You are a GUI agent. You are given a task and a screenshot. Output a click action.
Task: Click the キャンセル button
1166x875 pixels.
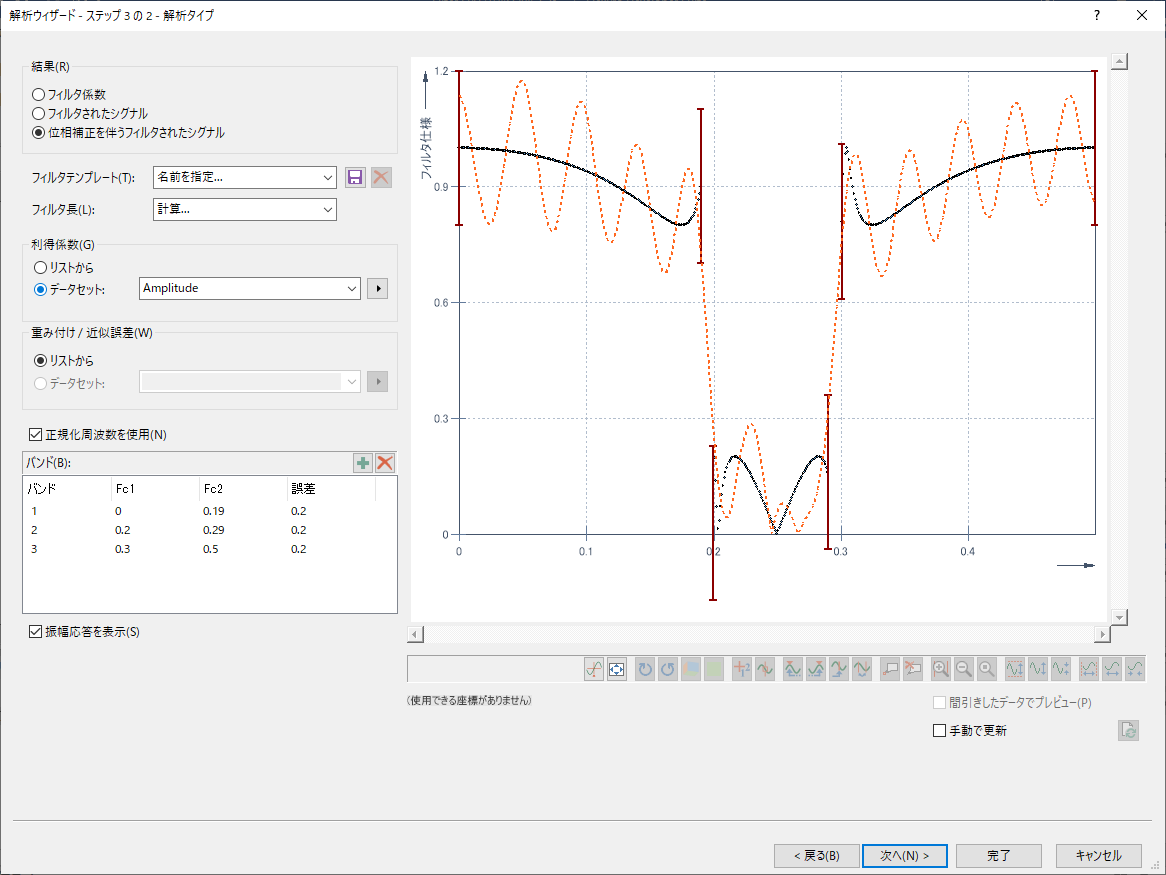(1098, 856)
